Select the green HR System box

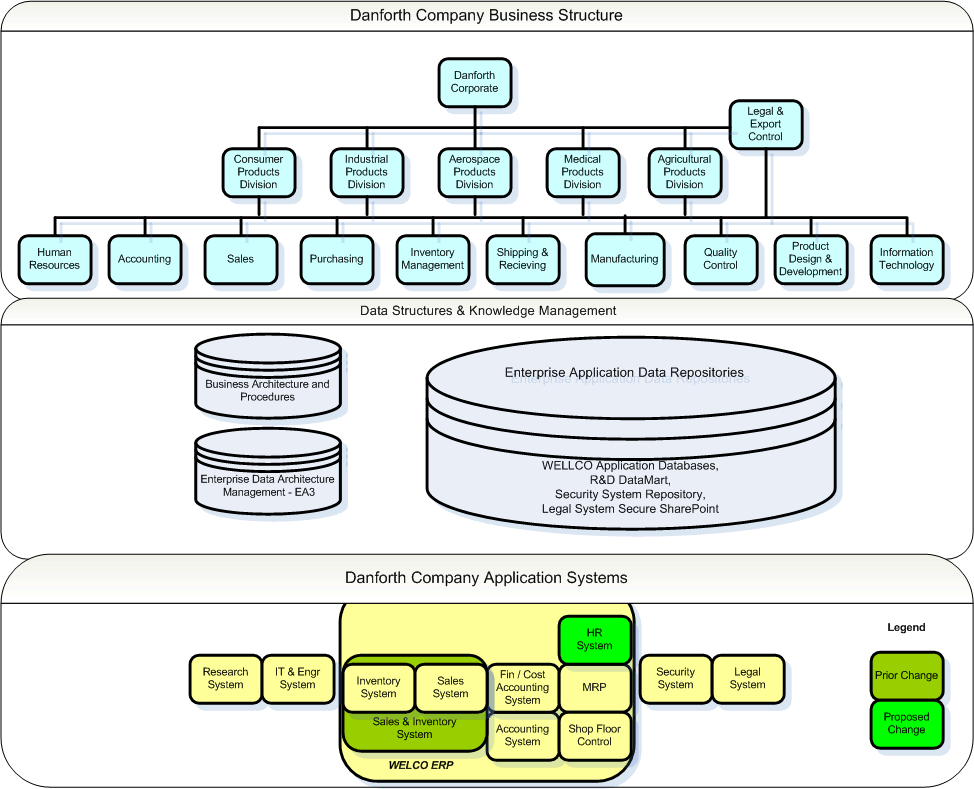pos(594,639)
